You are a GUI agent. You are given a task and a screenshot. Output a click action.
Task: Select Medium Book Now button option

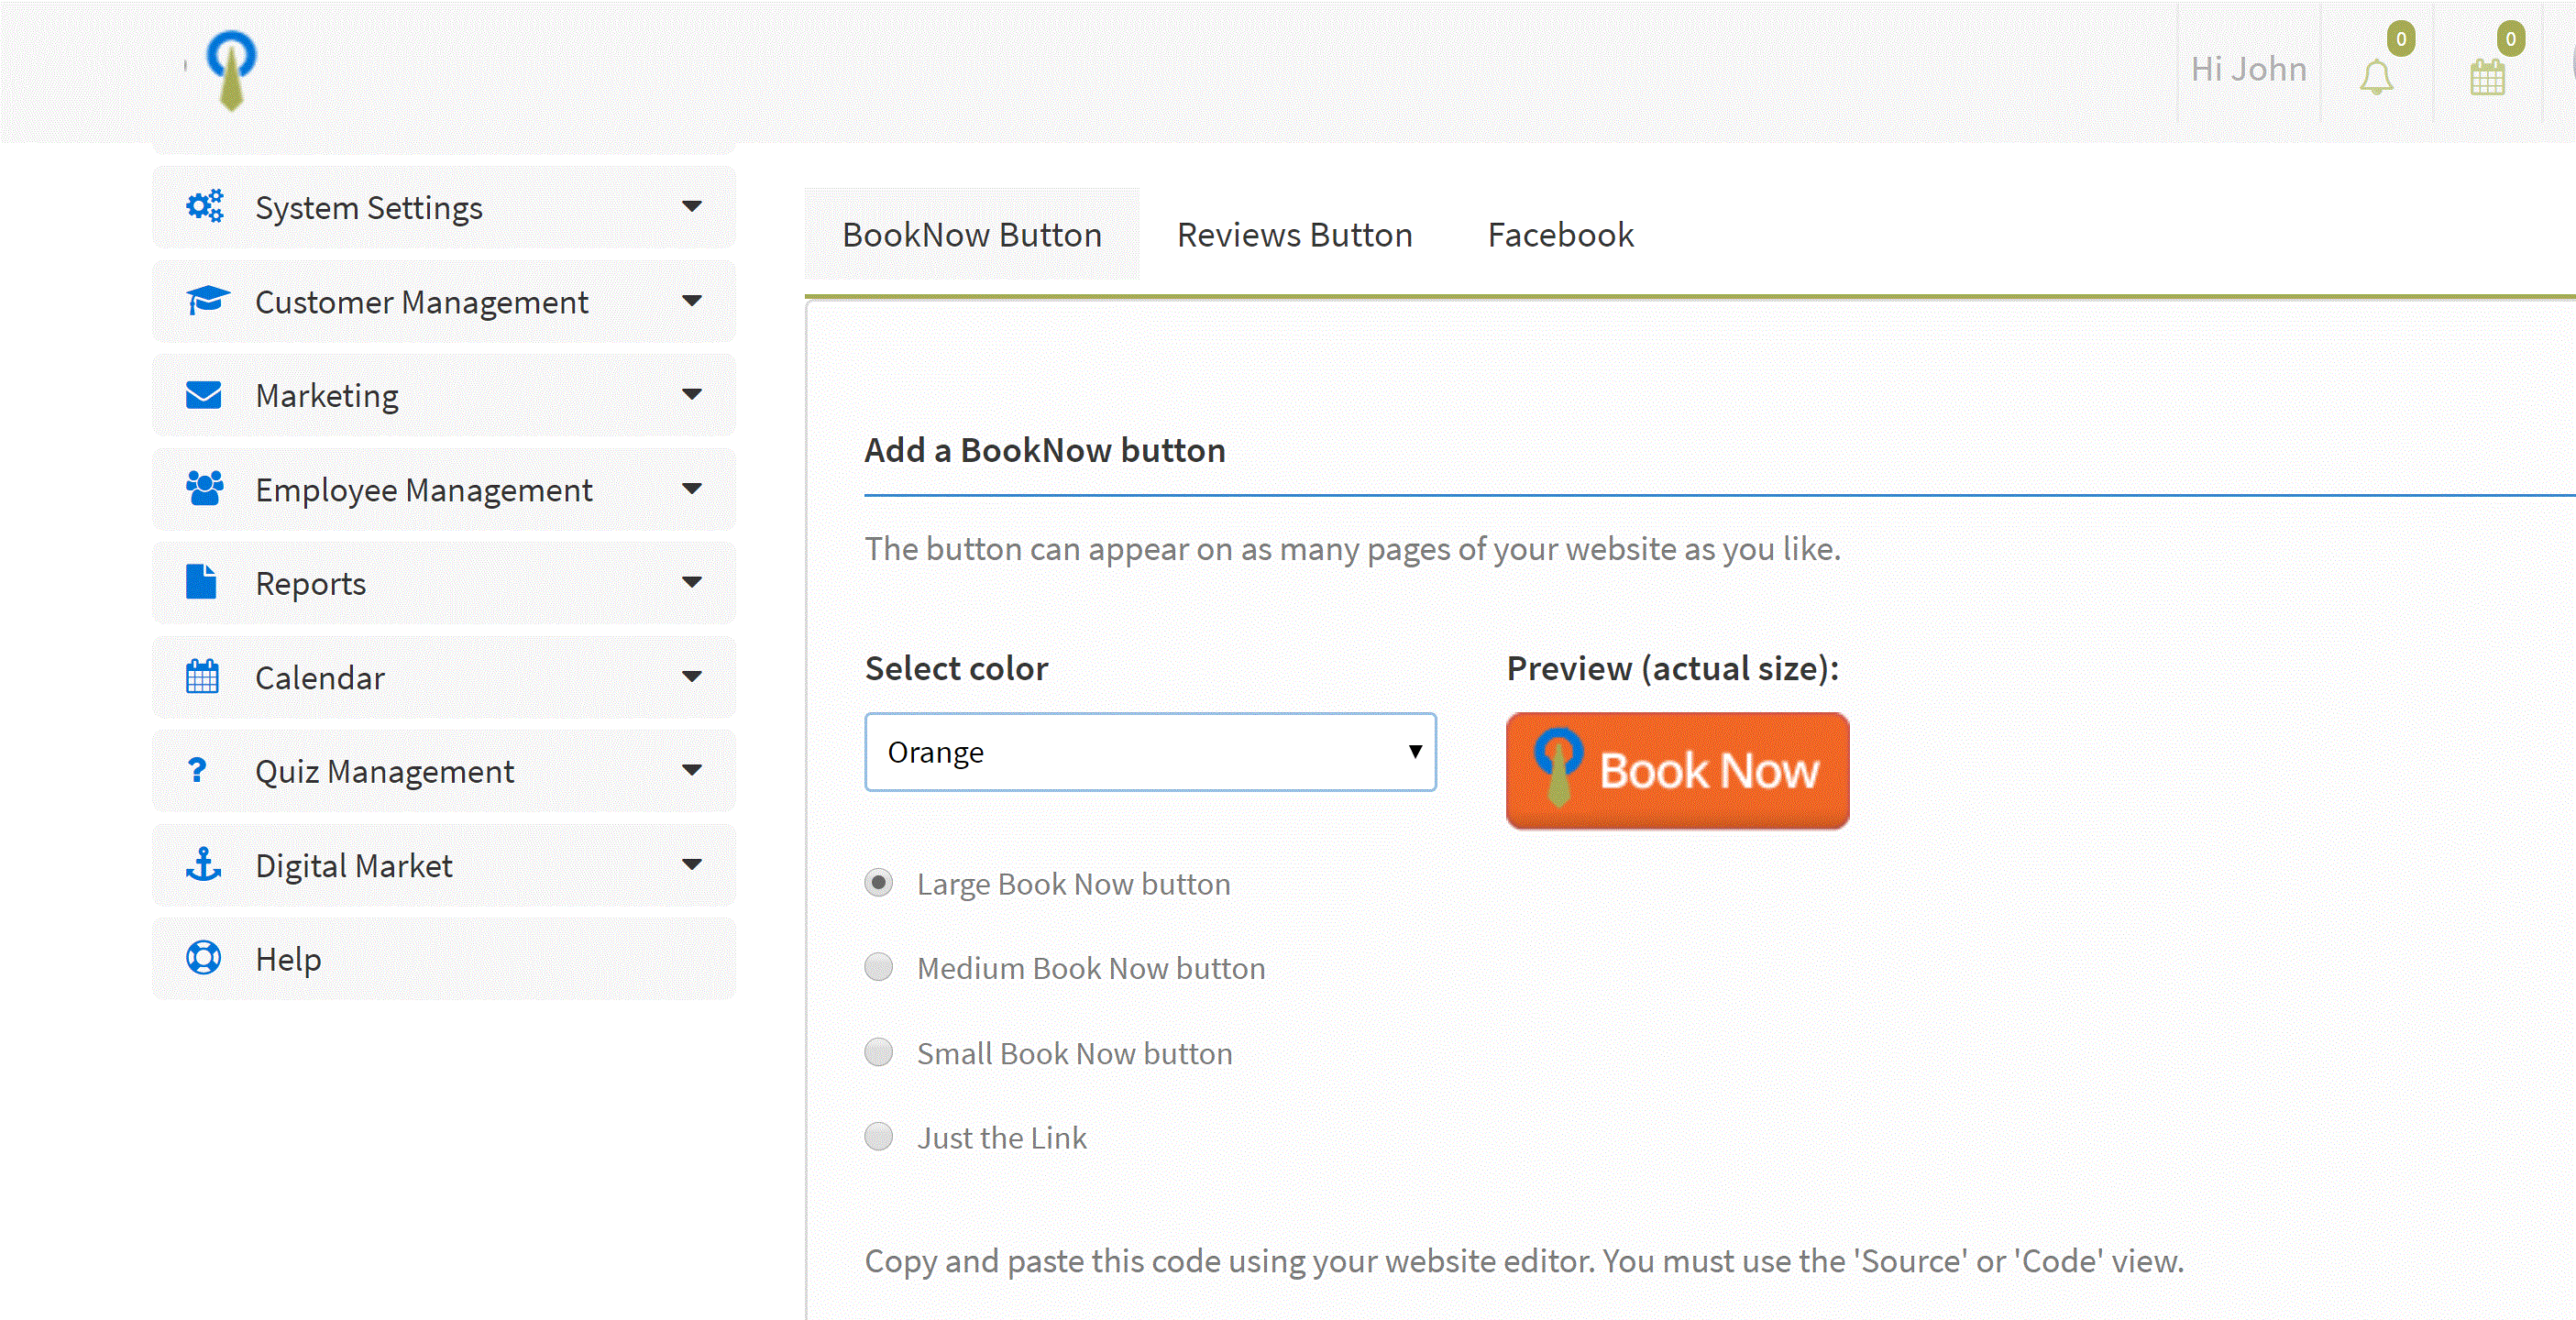[879, 967]
